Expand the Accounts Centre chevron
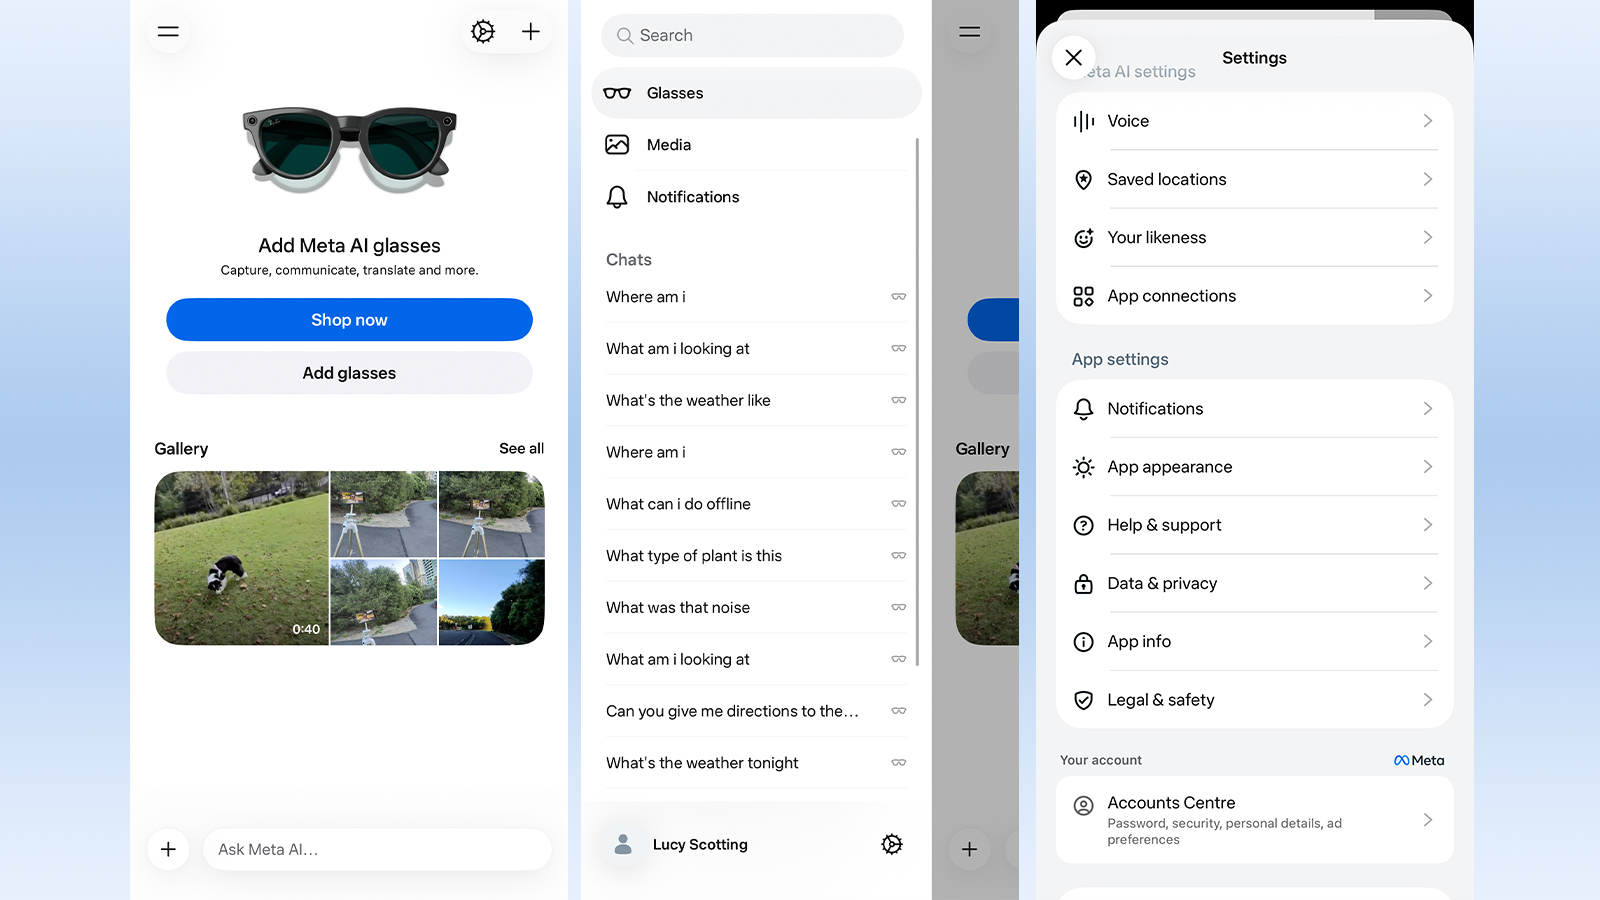This screenshot has width=1600, height=900. 1428,820
